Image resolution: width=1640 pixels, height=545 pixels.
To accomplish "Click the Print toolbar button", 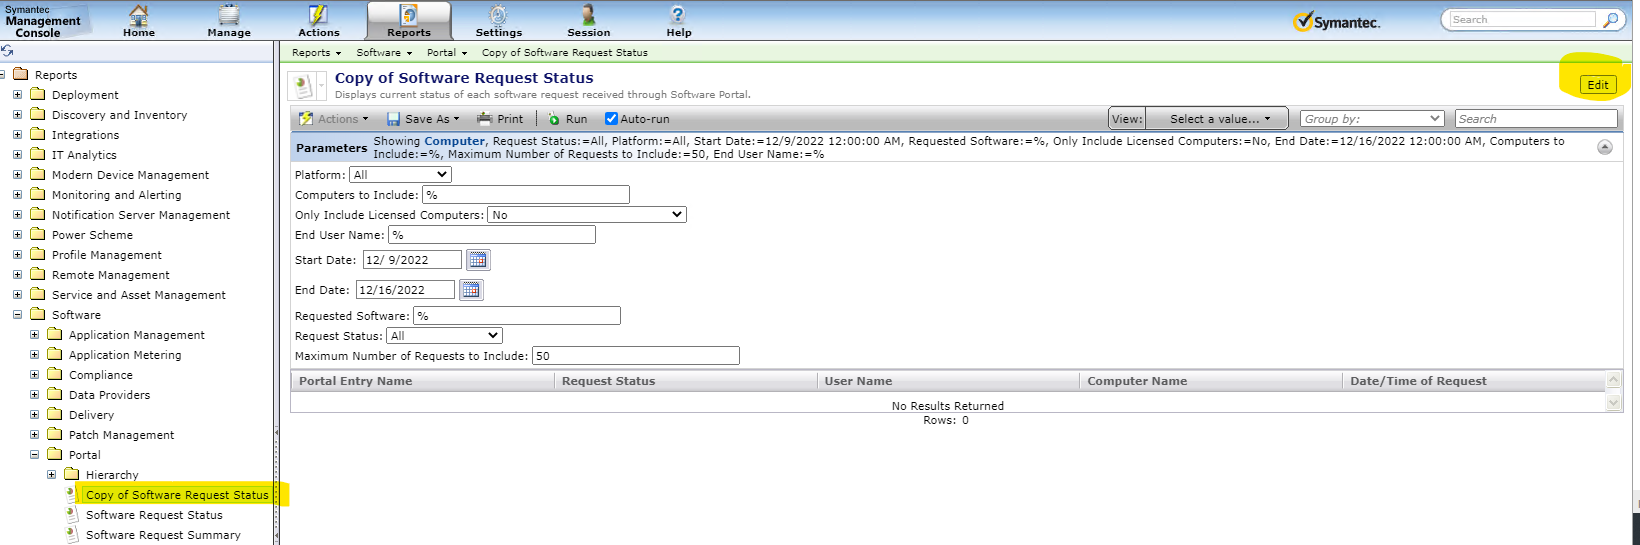I will point(500,119).
